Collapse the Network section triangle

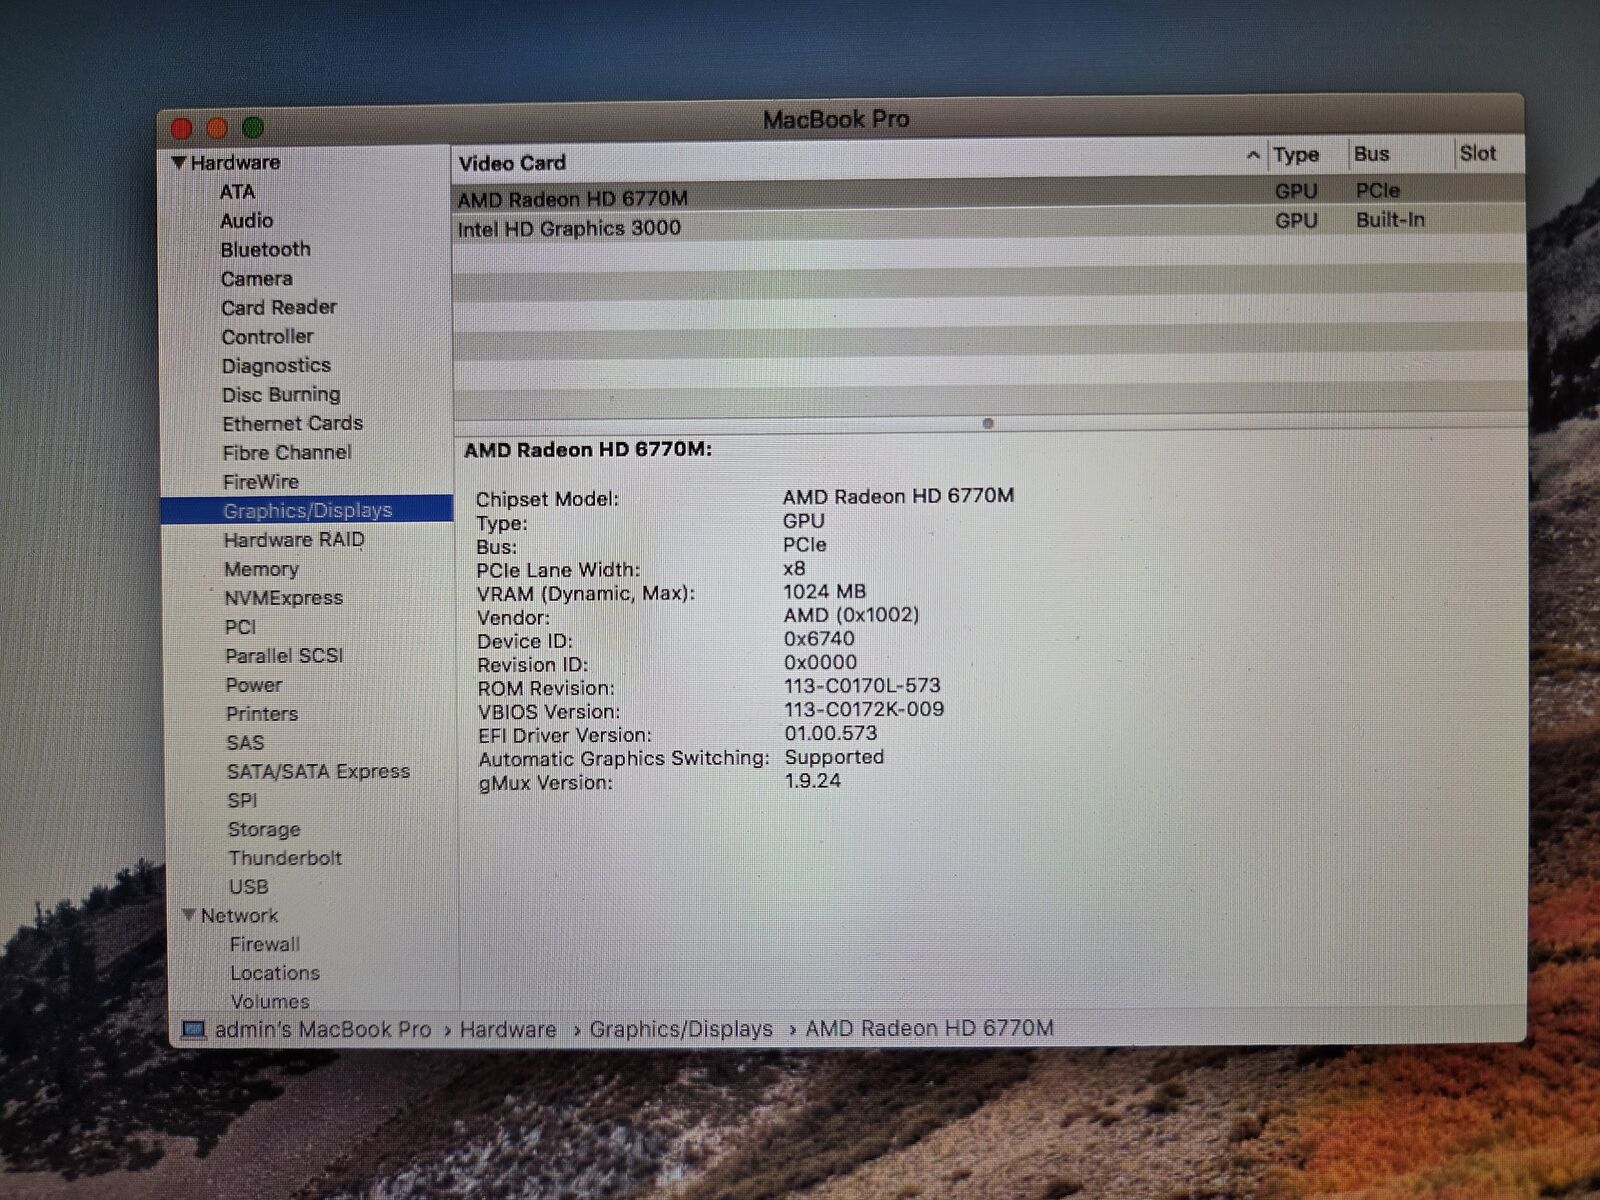click(x=188, y=915)
